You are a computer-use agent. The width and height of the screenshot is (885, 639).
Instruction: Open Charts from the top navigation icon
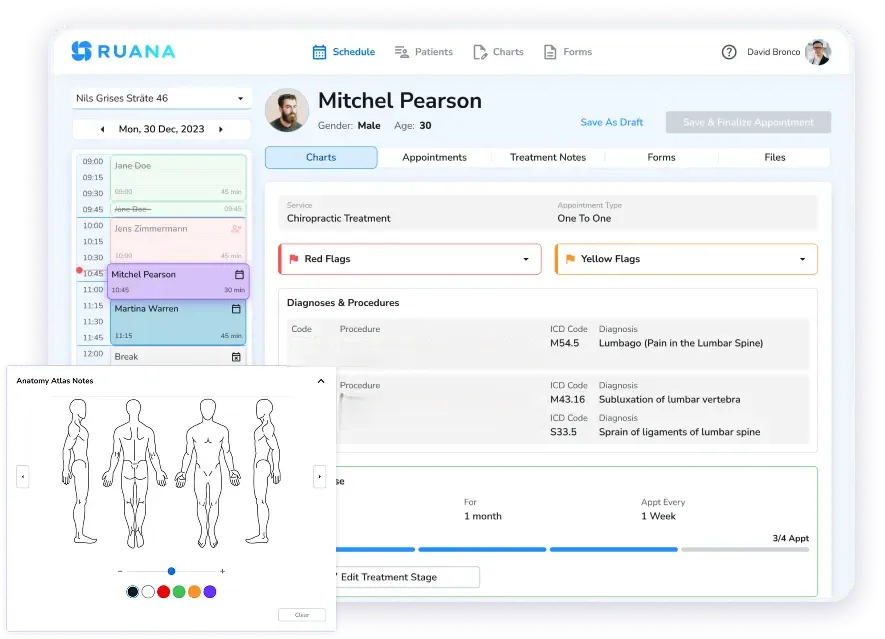pyautogui.click(x=481, y=51)
